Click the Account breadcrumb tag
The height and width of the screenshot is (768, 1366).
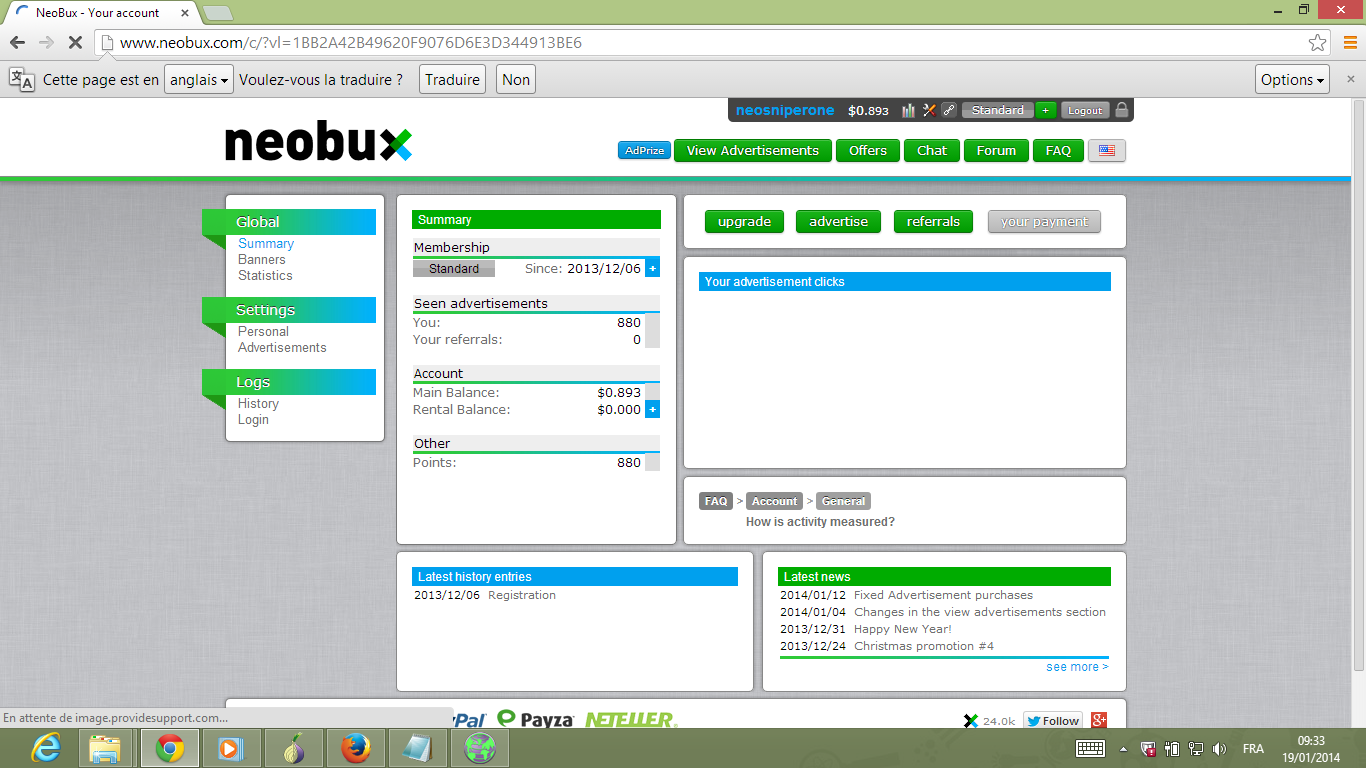(775, 501)
